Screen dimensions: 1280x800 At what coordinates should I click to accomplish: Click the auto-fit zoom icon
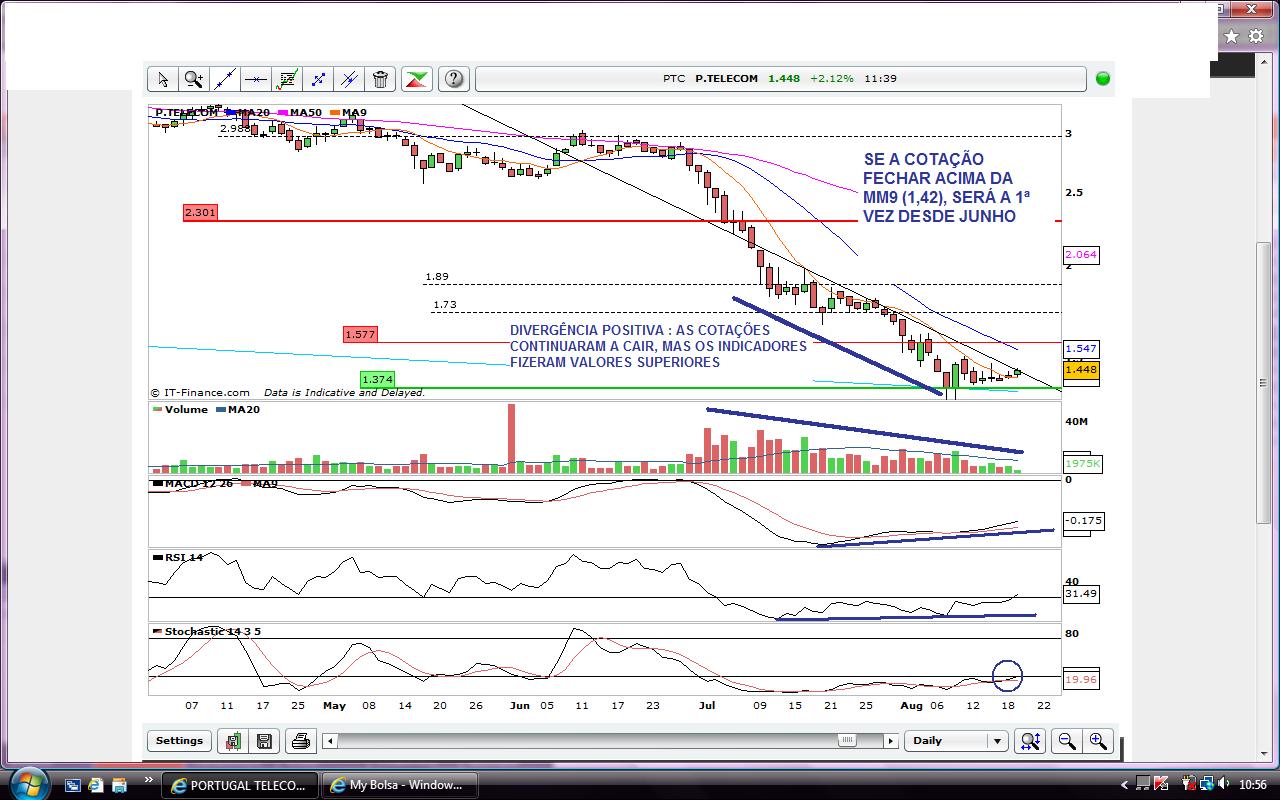[x=1030, y=741]
